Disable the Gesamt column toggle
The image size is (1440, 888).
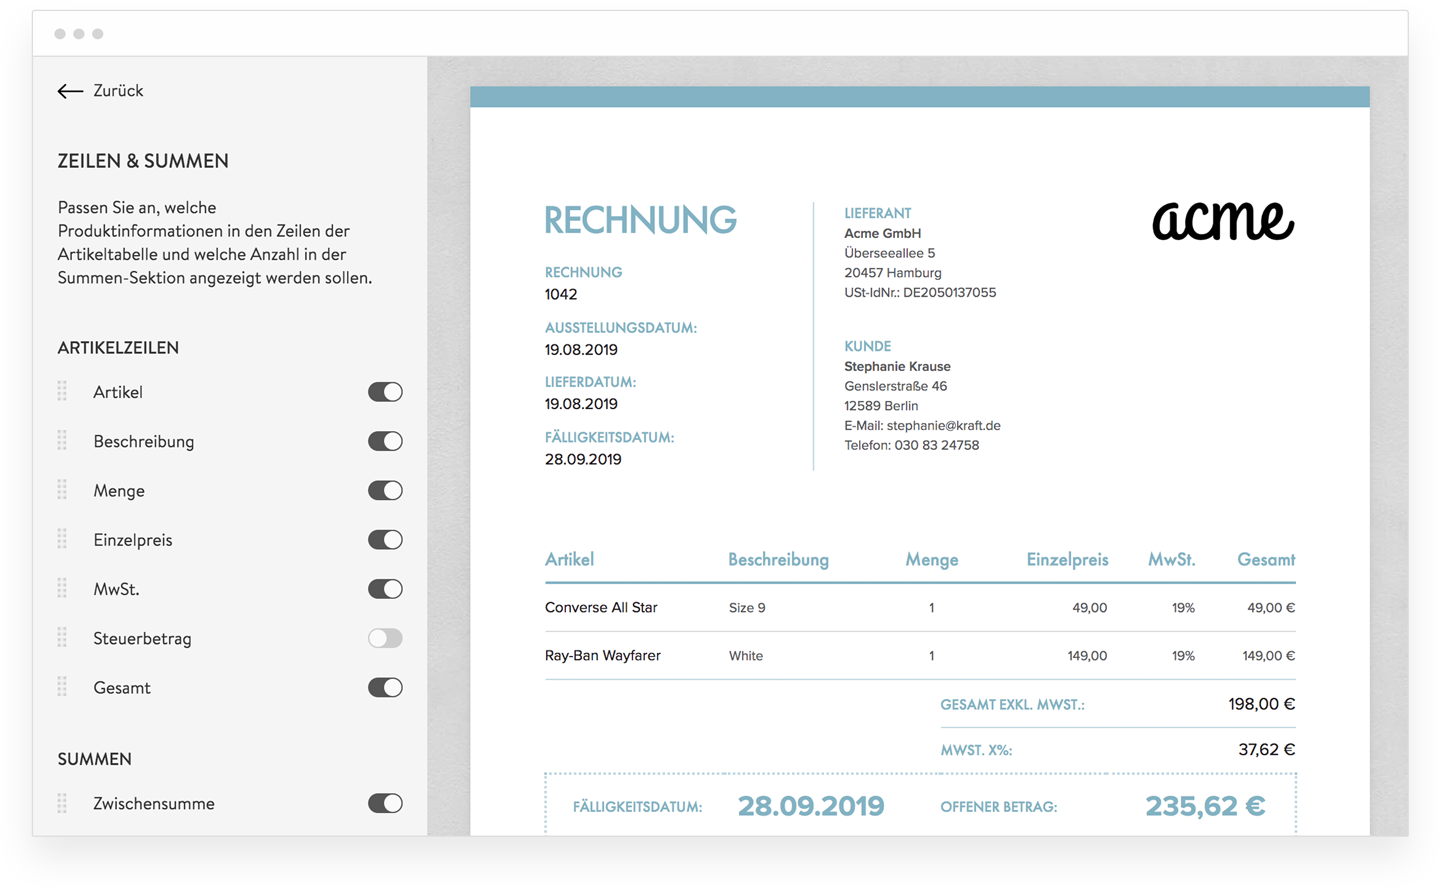tap(385, 687)
